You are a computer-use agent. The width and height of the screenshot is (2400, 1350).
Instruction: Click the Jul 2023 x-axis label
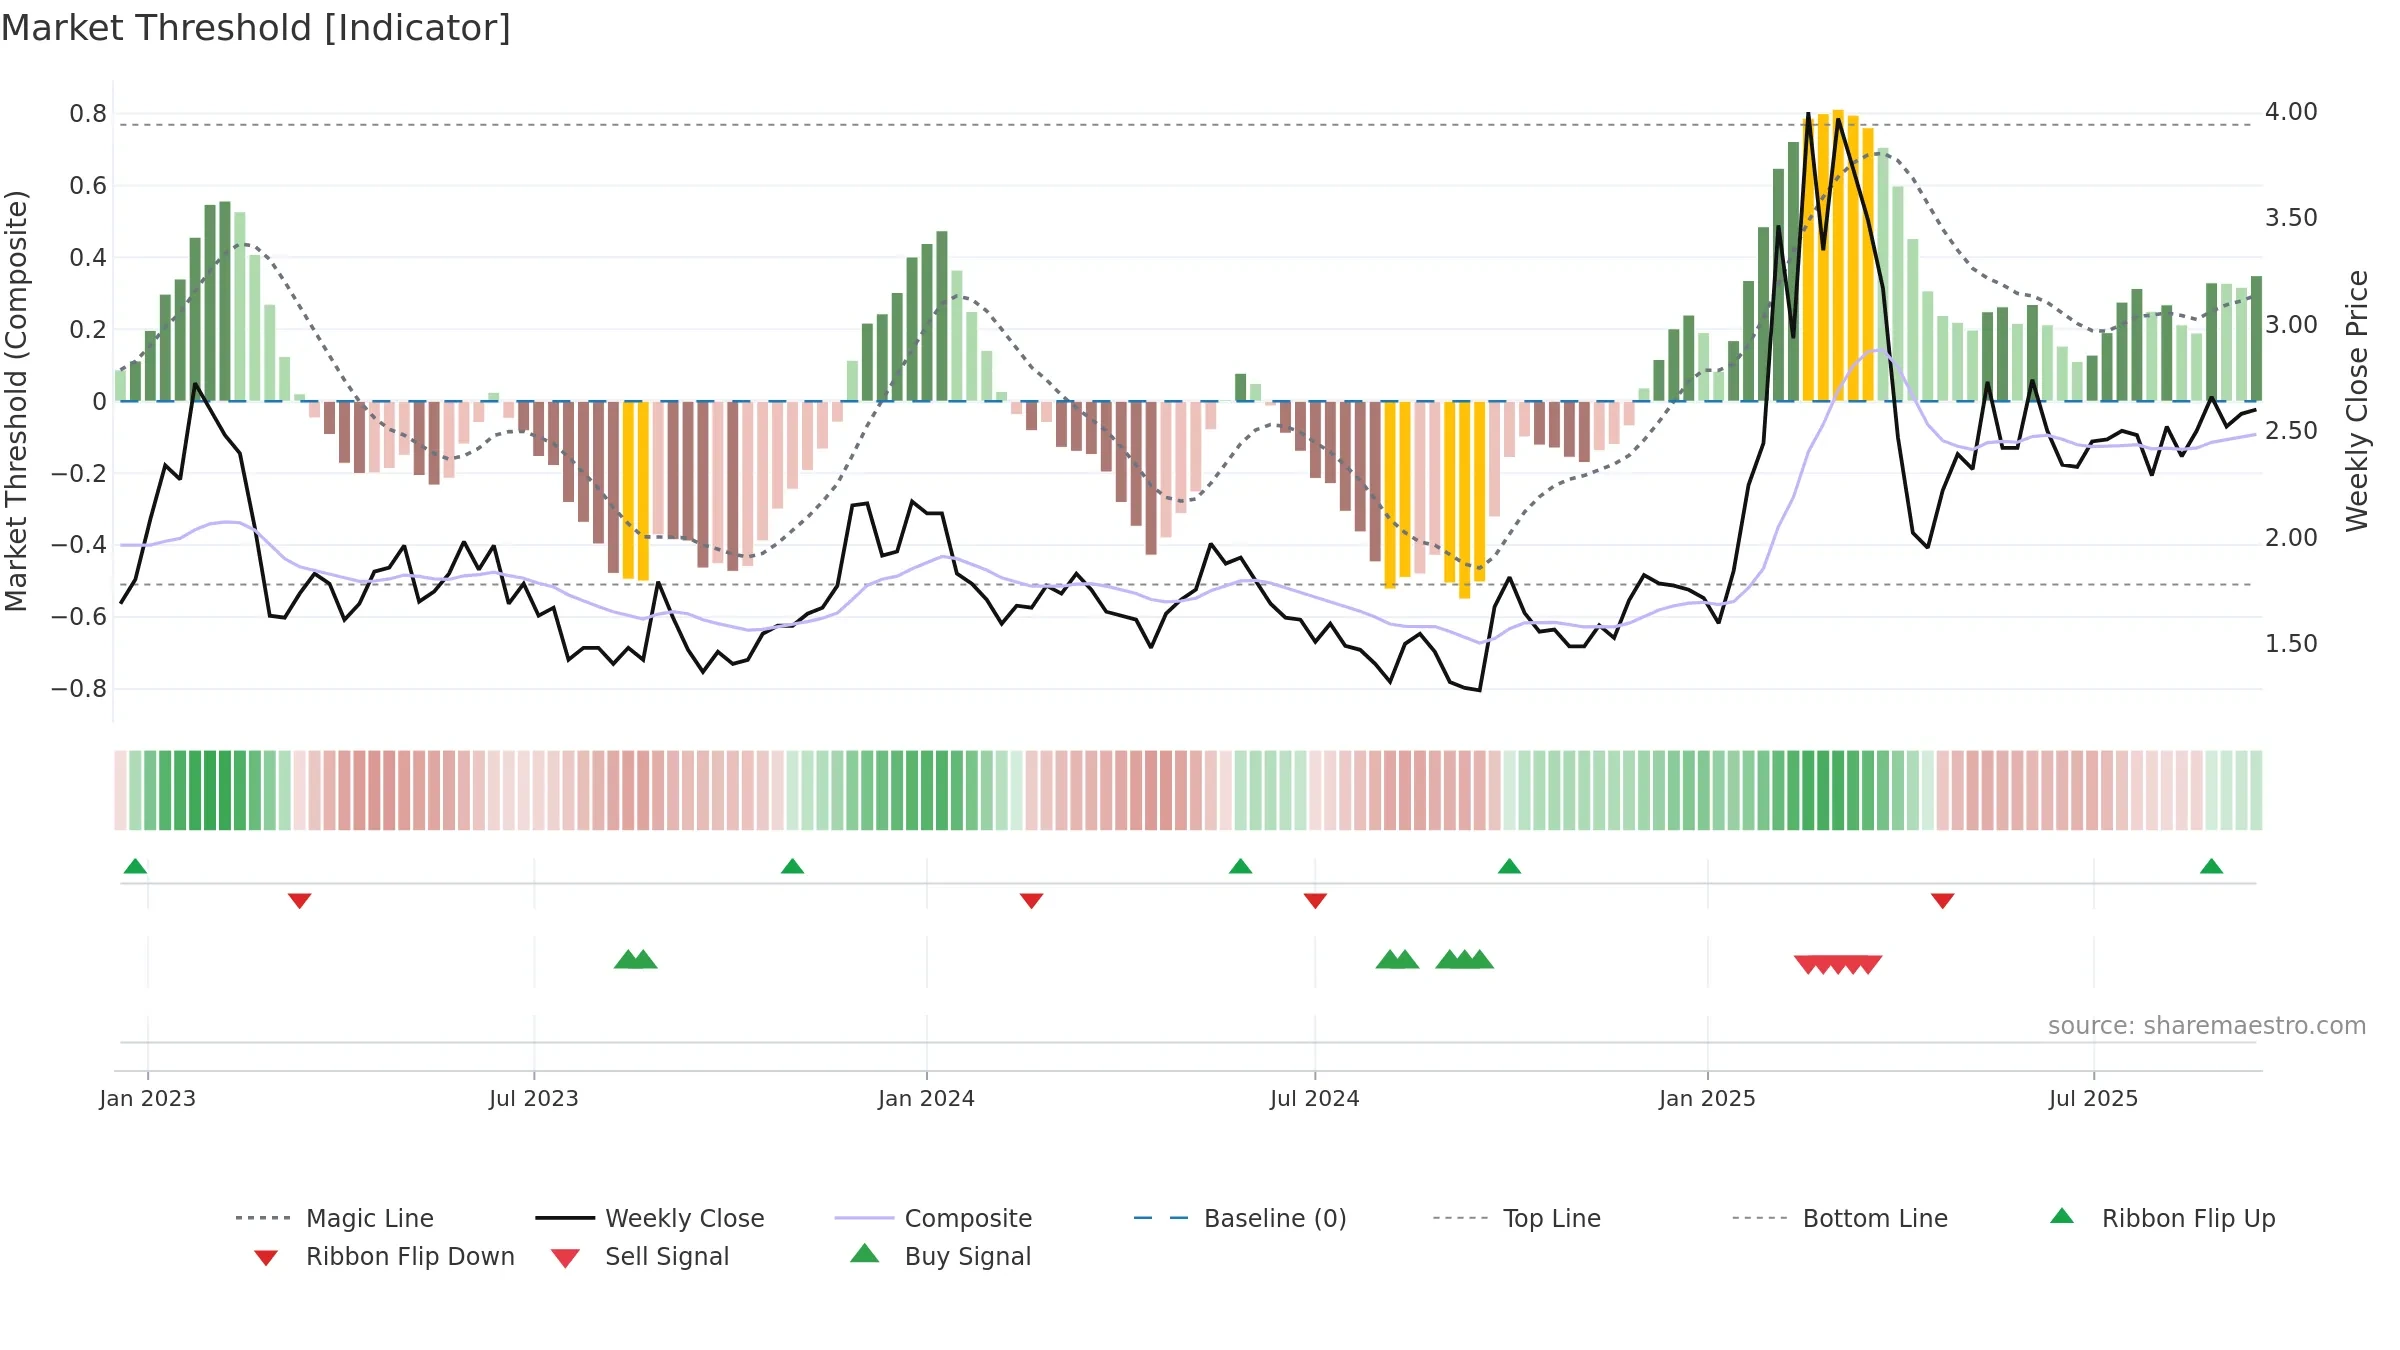(533, 1098)
